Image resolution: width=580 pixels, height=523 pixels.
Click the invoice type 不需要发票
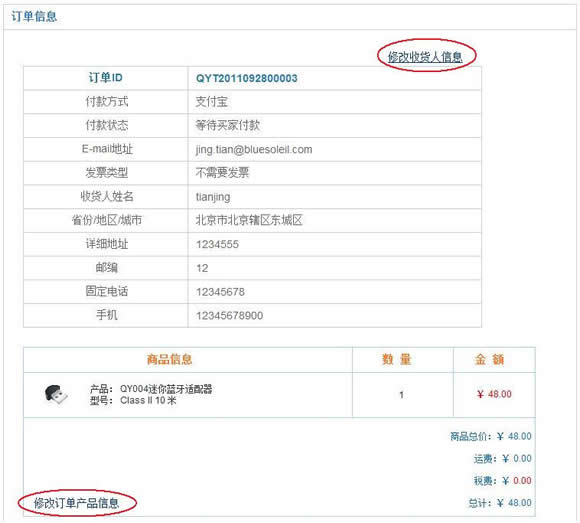222,173
